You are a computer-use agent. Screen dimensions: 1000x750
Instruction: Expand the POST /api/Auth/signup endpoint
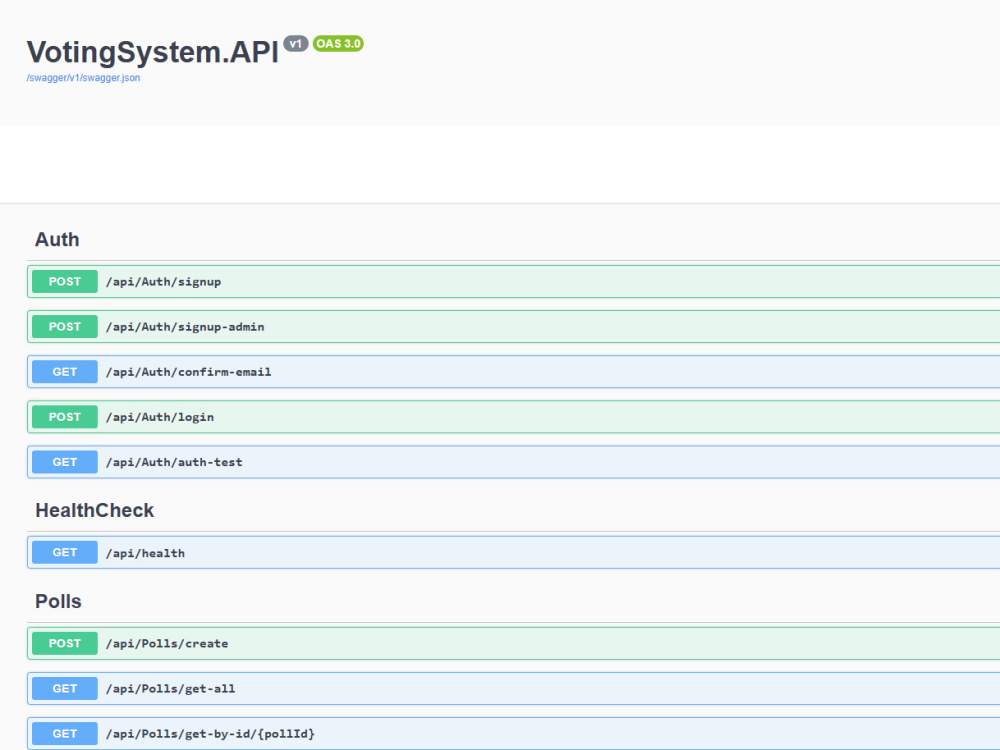(513, 282)
